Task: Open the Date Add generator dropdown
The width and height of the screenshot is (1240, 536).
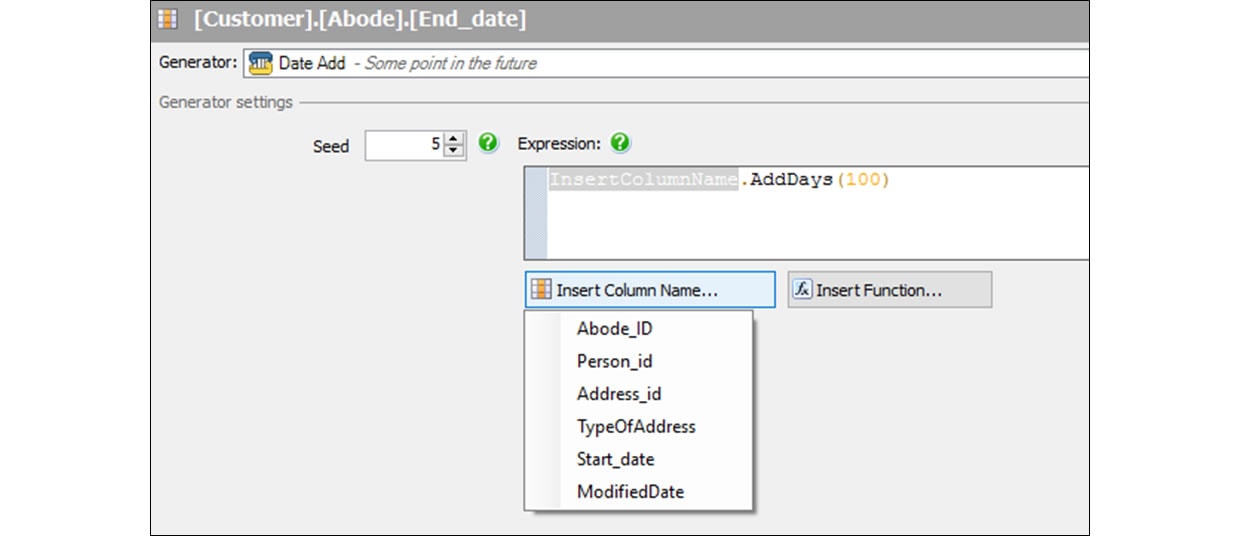Action: [x=666, y=63]
